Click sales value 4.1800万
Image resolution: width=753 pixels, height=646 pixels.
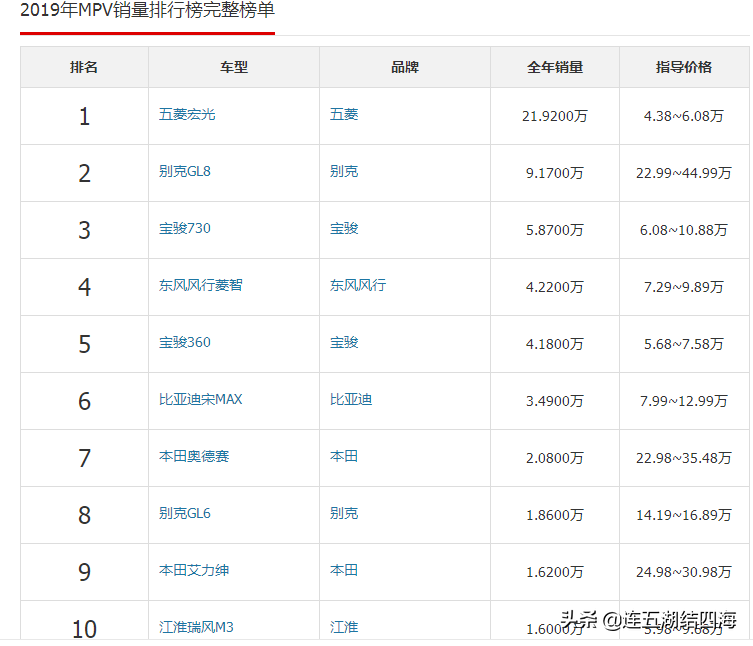coord(555,344)
